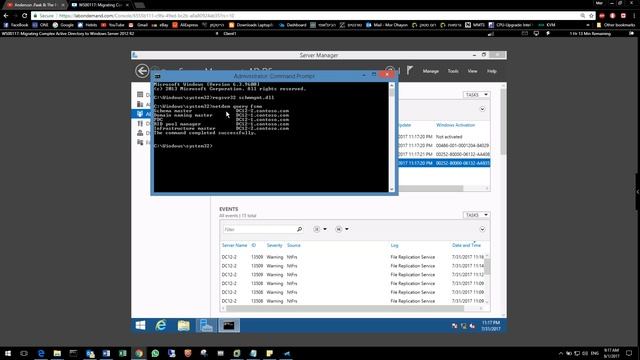Open the TASKS dropdown in Events section
Screen dimensions: 640x360
(476, 215)
